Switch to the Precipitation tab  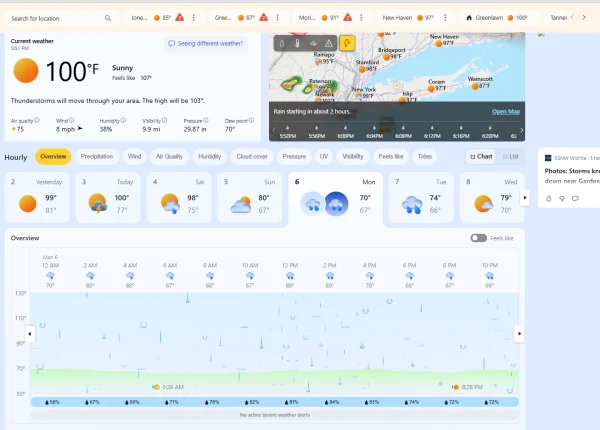pos(97,156)
